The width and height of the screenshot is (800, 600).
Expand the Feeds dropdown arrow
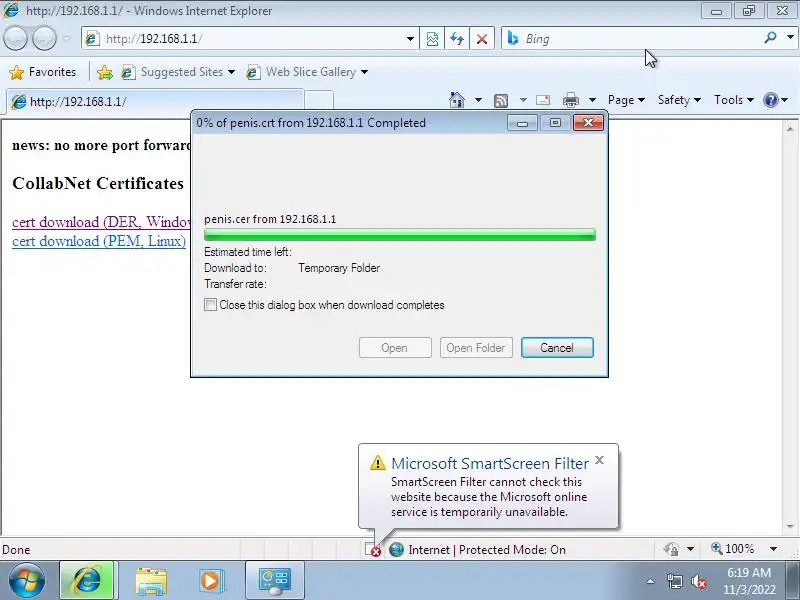523,99
